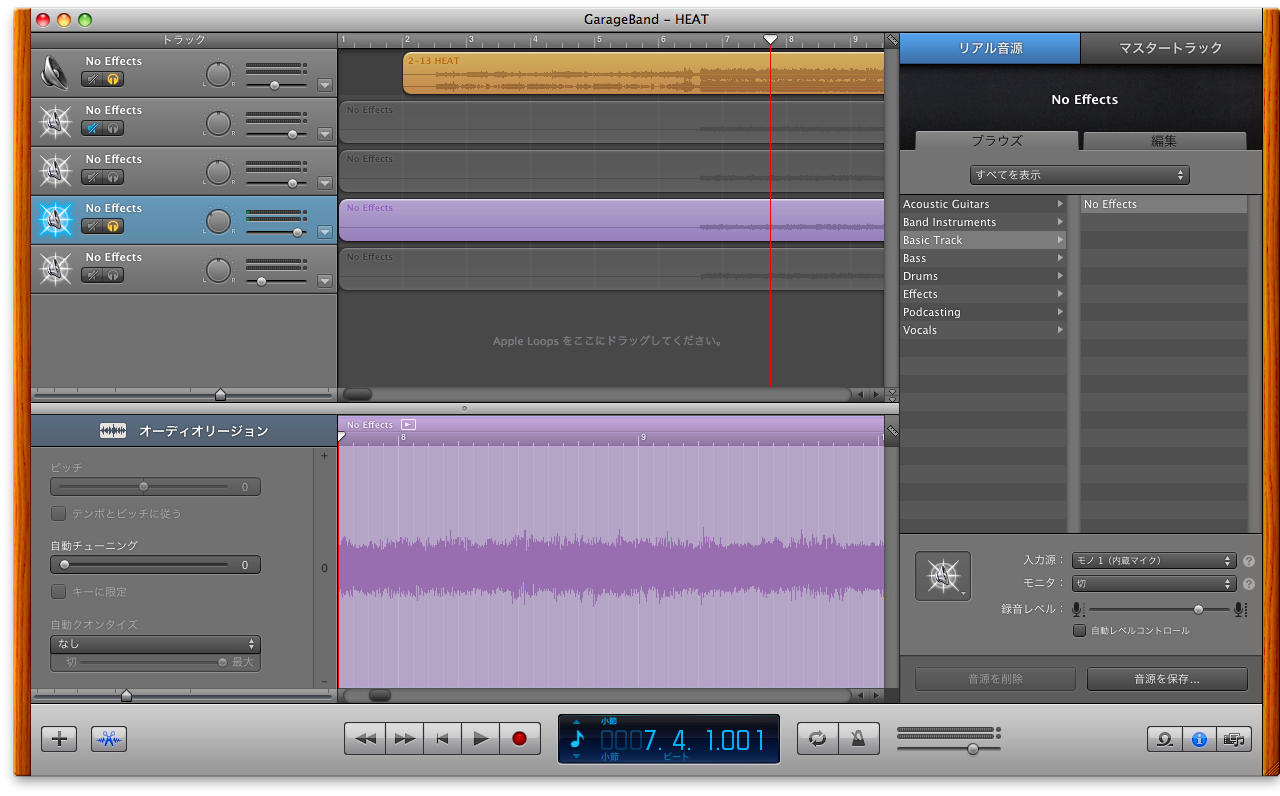Turn off solo on the top track
1280x796 pixels.
pyautogui.click(x=114, y=79)
